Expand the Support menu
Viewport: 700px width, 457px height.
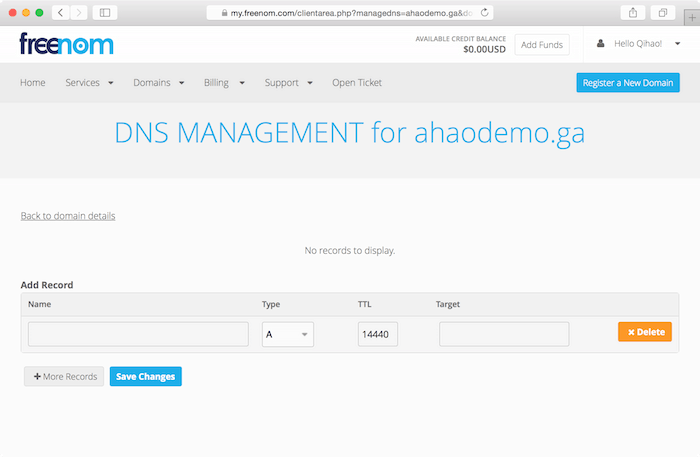pyautogui.click(x=288, y=83)
